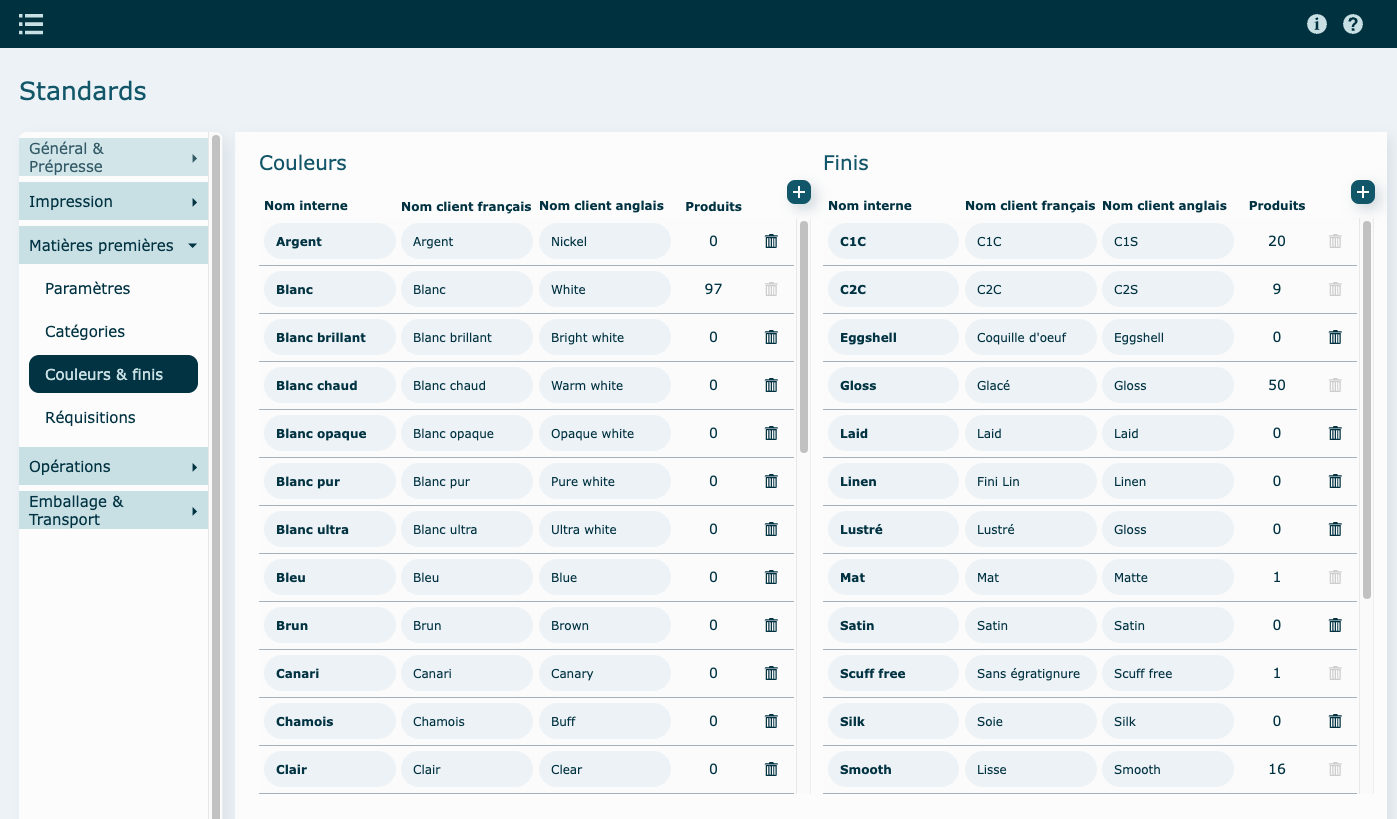The image size is (1397, 819).
Task: Trash the Blanc chaud color entry
Action: (771, 385)
